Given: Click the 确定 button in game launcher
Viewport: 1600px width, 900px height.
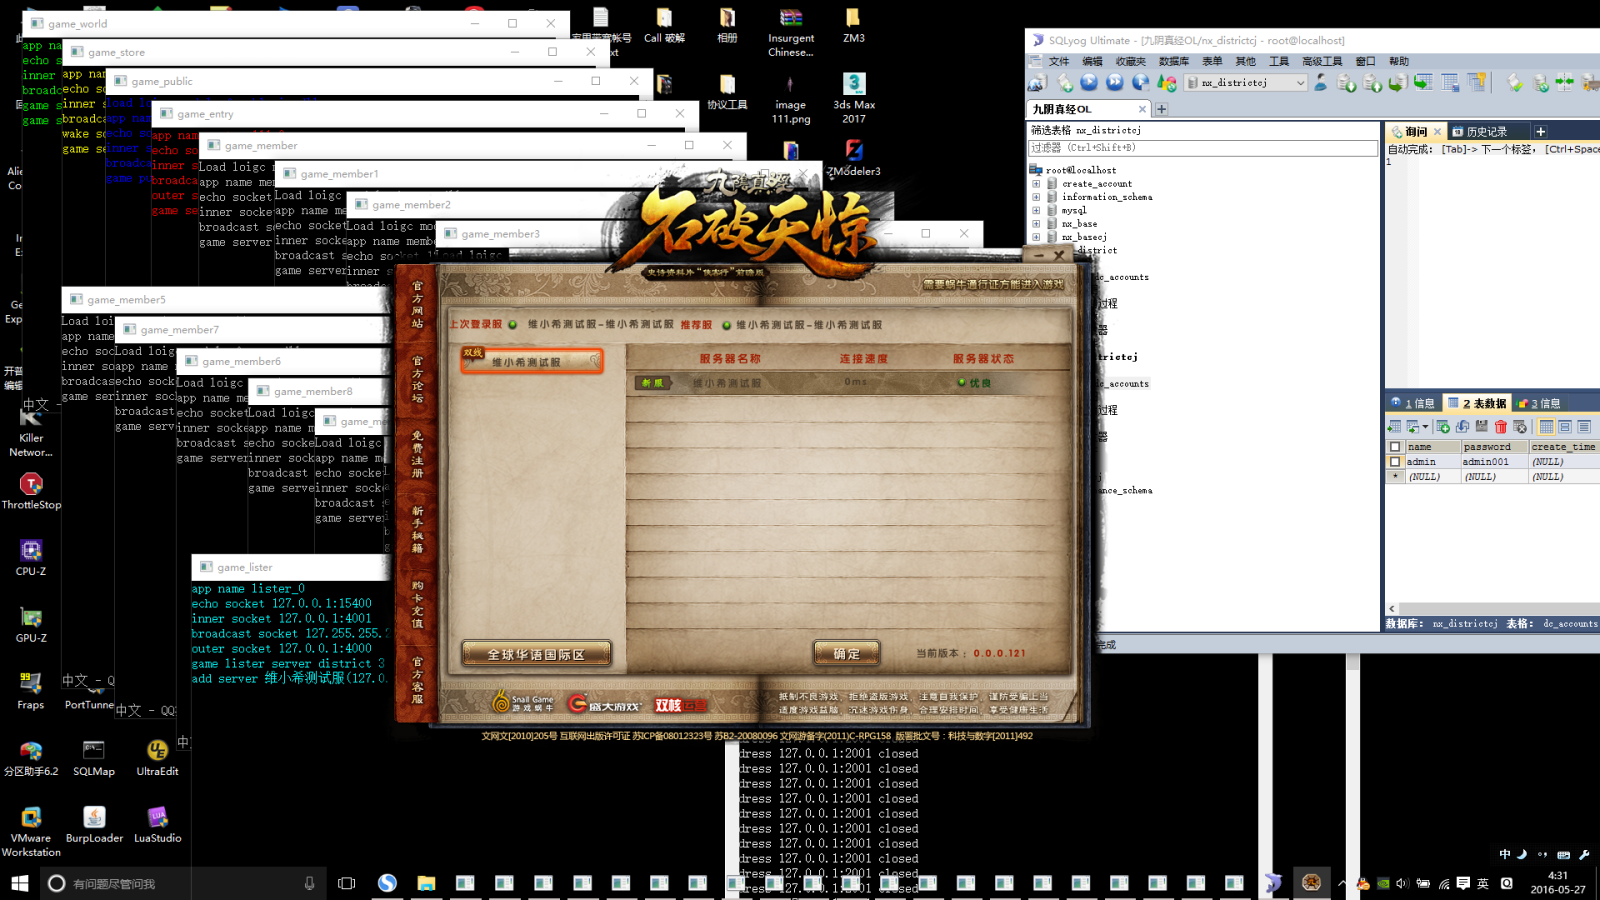Looking at the screenshot, I should click(x=846, y=654).
